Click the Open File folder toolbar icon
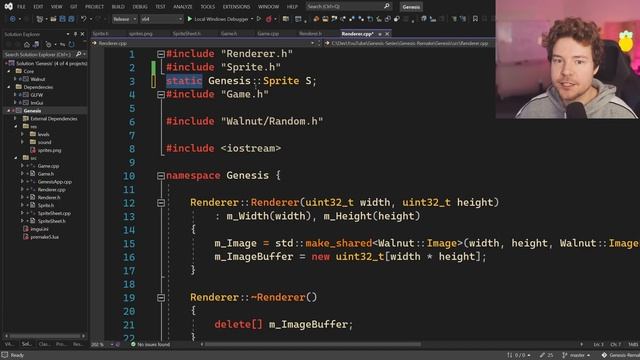The height and width of the screenshot is (360, 640). coord(53,19)
